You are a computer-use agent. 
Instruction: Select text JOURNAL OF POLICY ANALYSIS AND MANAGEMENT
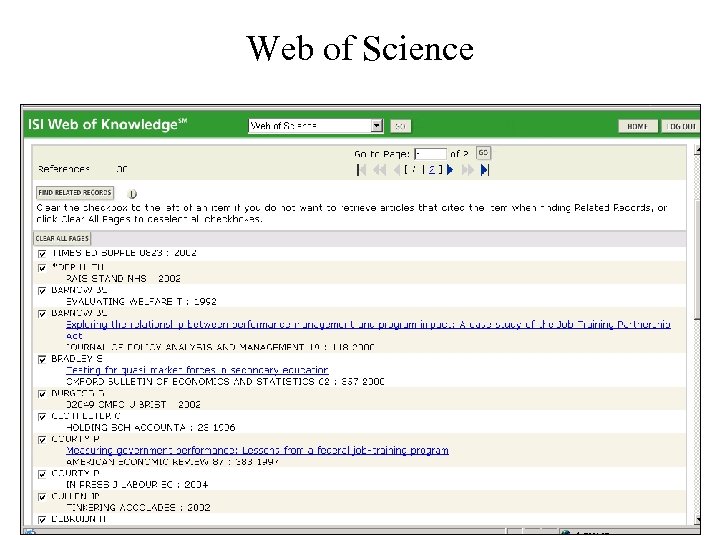(185, 347)
